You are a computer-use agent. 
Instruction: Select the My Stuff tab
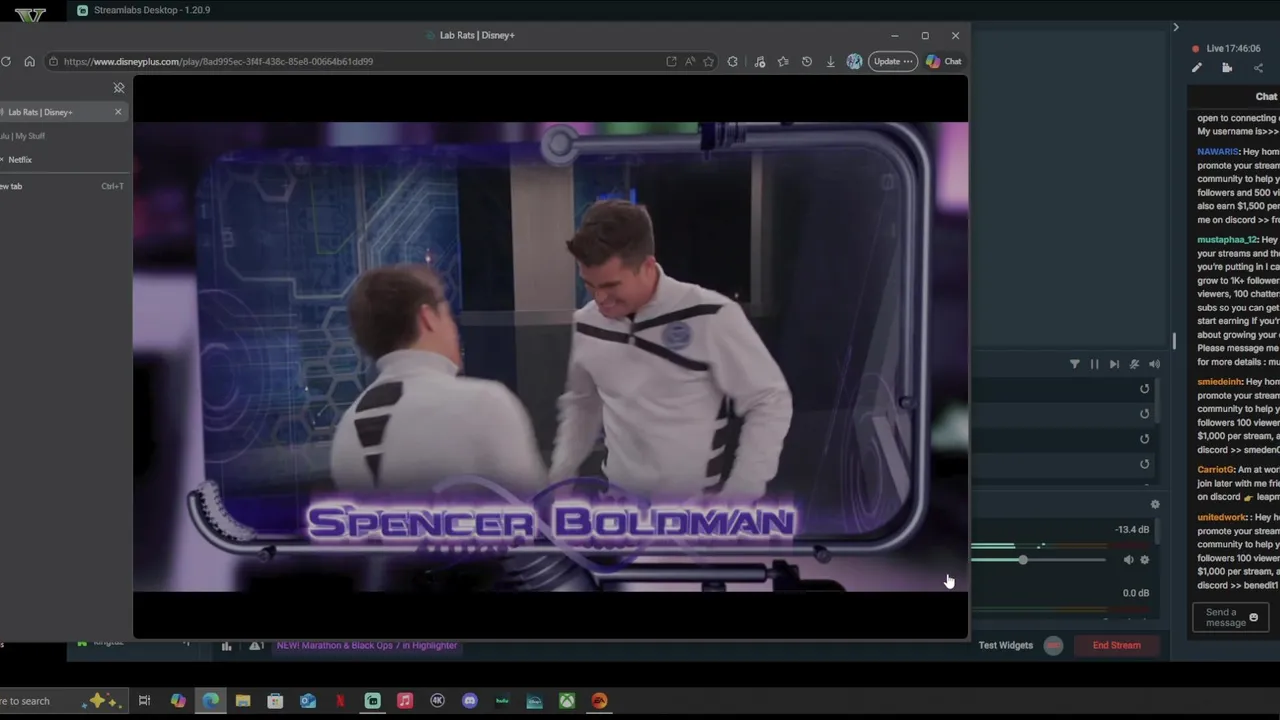click(x=62, y=136)
